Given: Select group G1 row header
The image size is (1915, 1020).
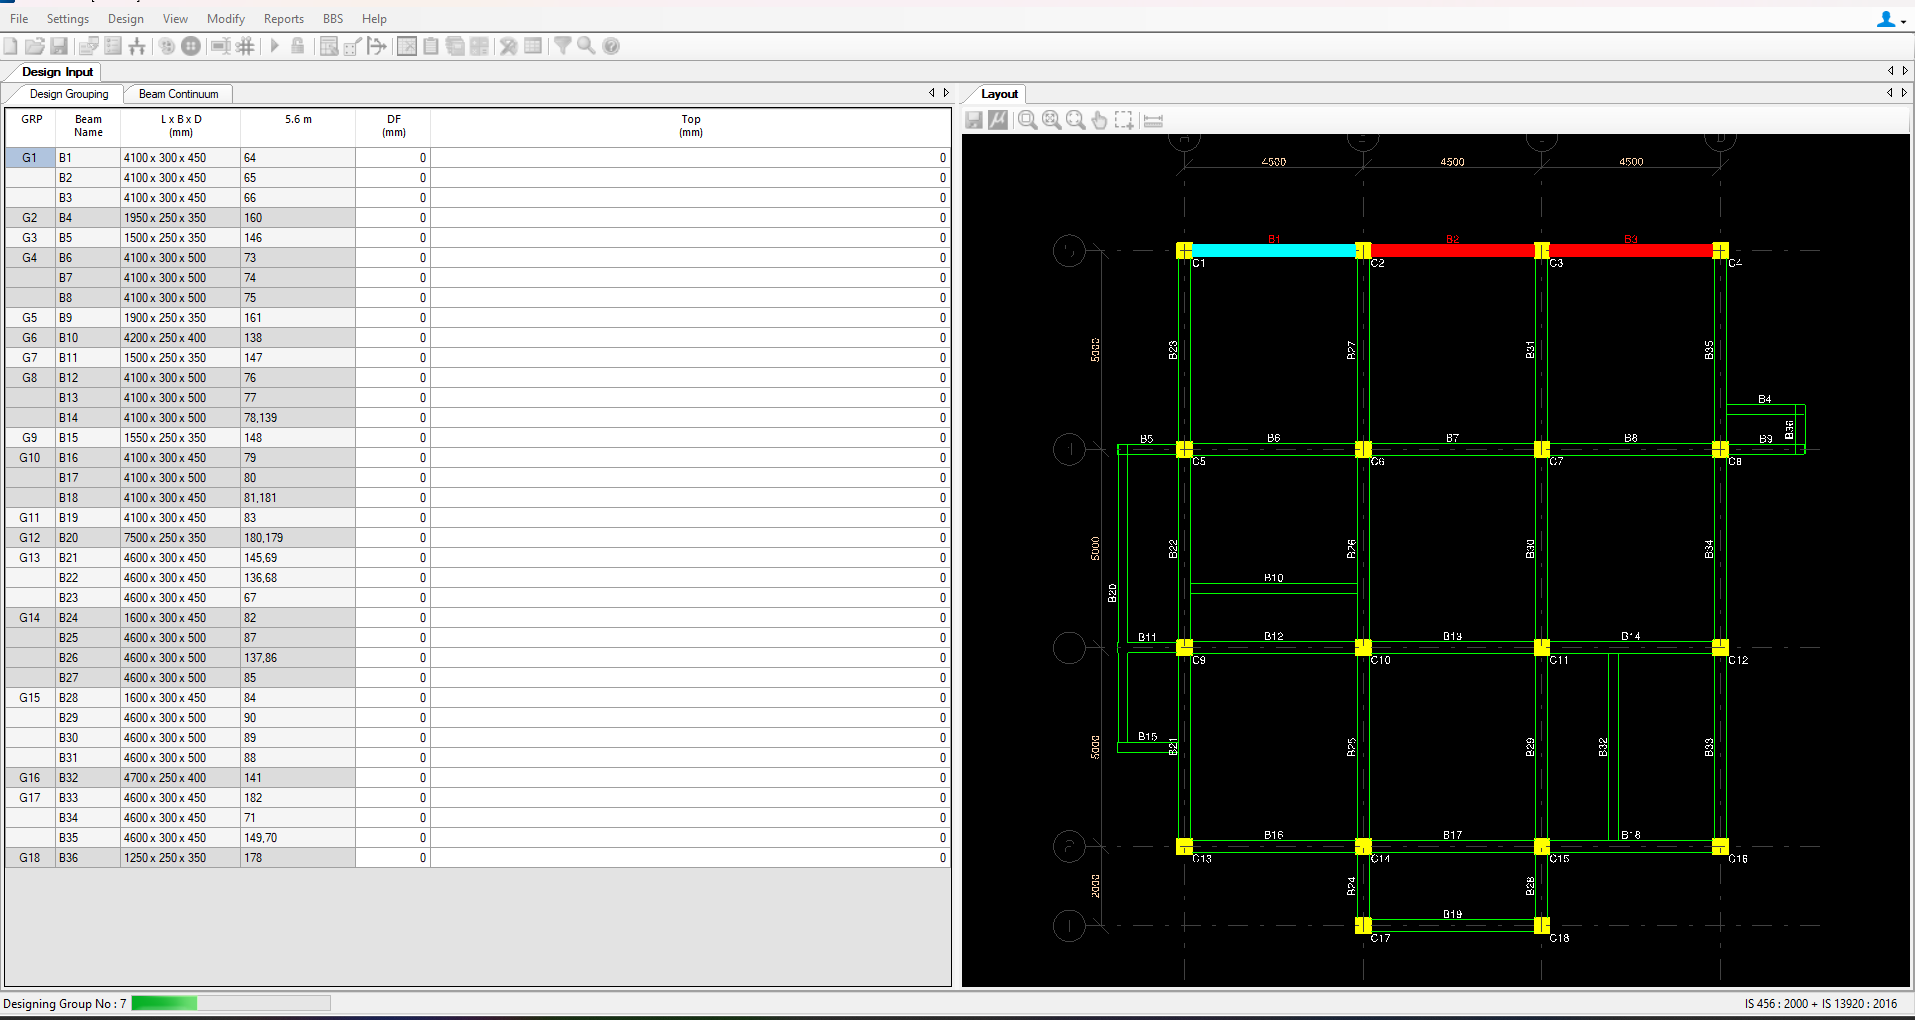Looking at the screenshot, I should click(x=30, y=158).
